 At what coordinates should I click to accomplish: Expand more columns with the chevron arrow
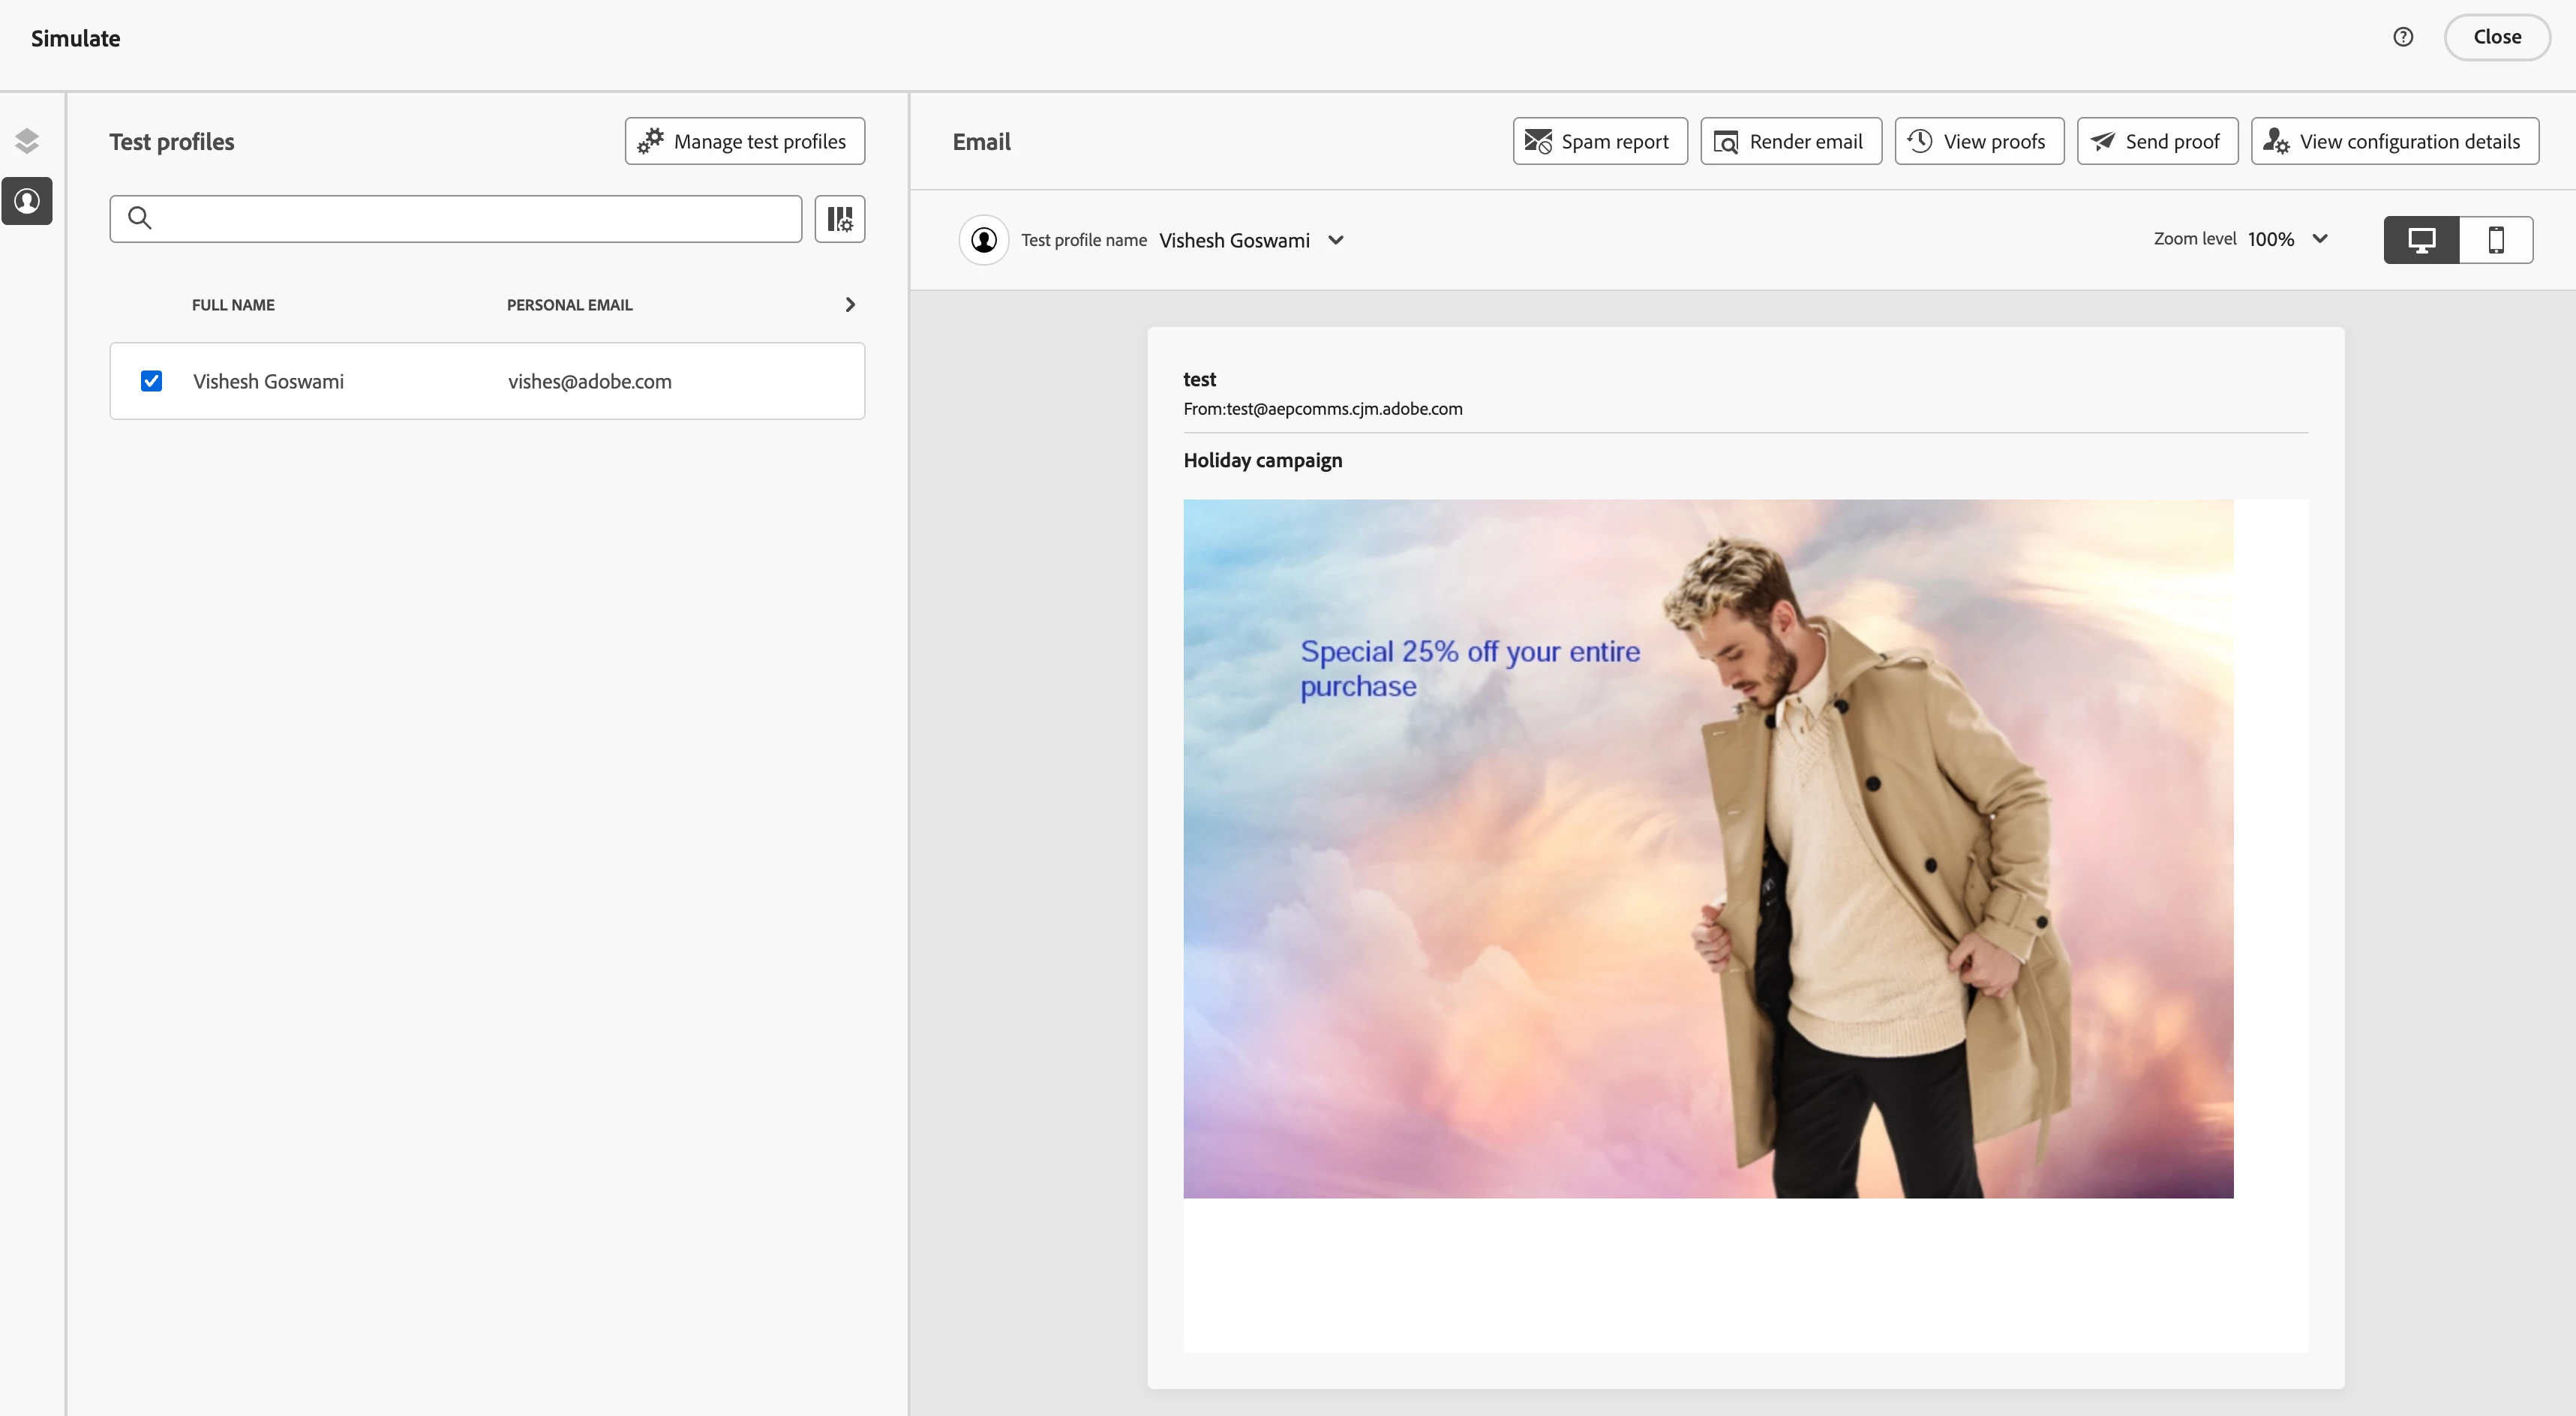click(850, 305)
